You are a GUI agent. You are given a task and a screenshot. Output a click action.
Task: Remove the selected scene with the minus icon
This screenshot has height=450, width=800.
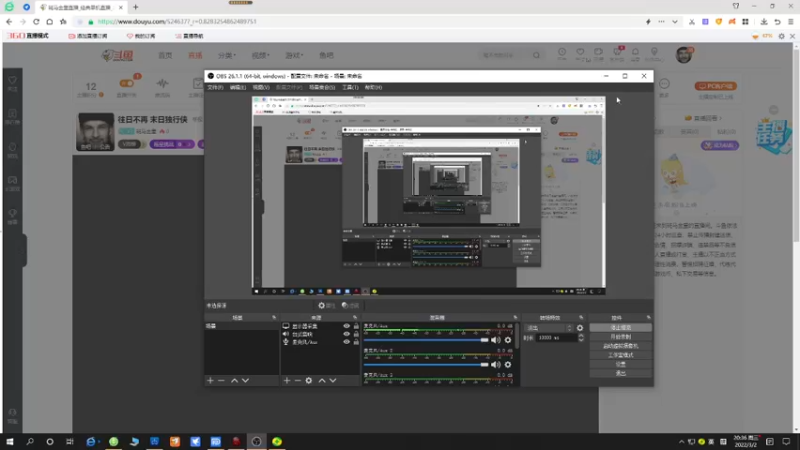click(221, 381)
